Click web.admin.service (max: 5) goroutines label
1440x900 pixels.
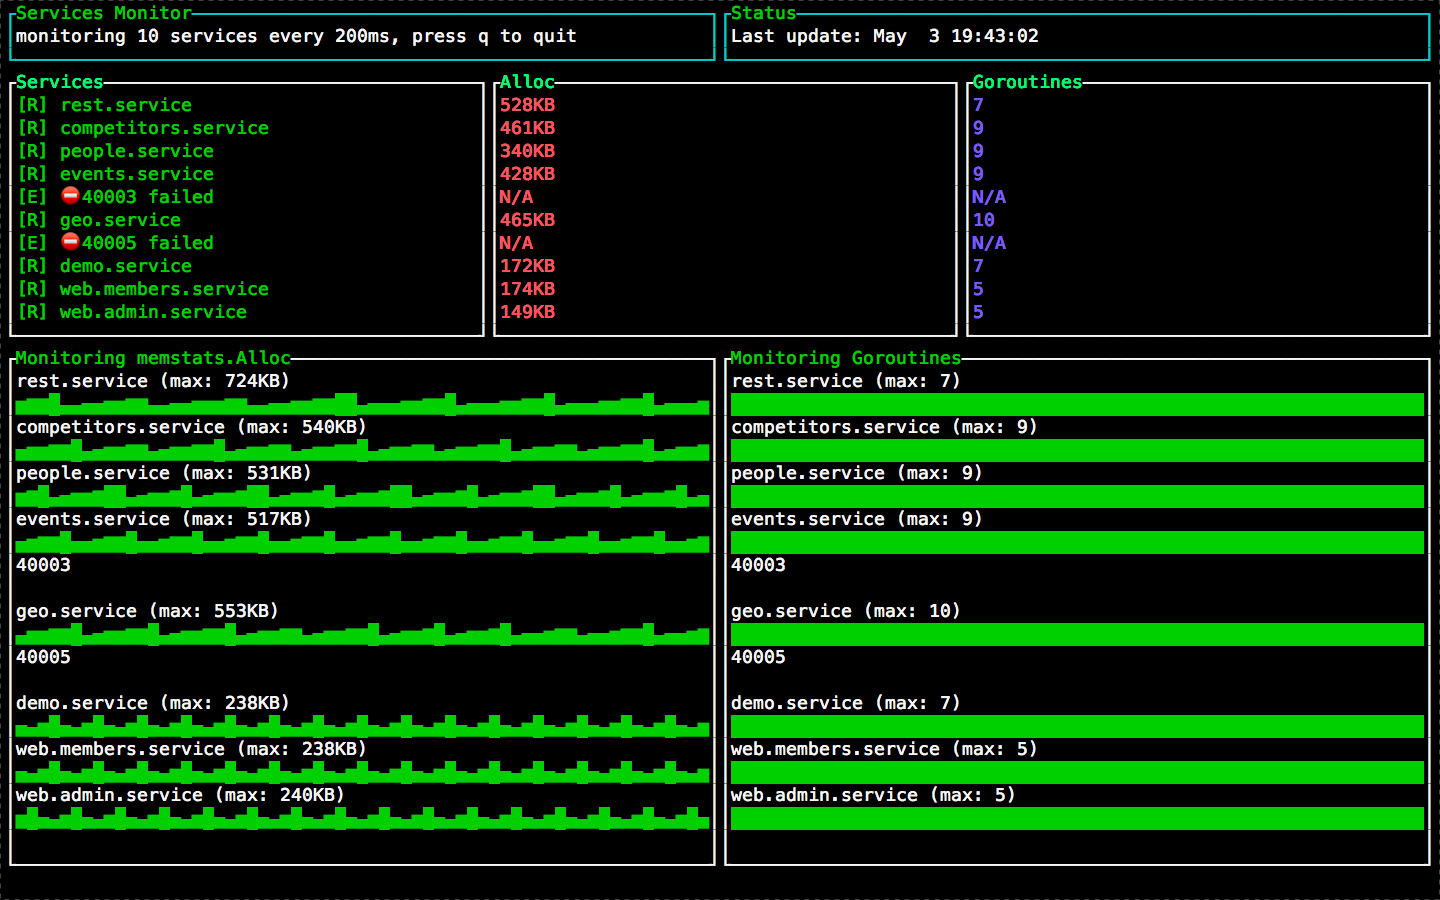pos(873,795)
